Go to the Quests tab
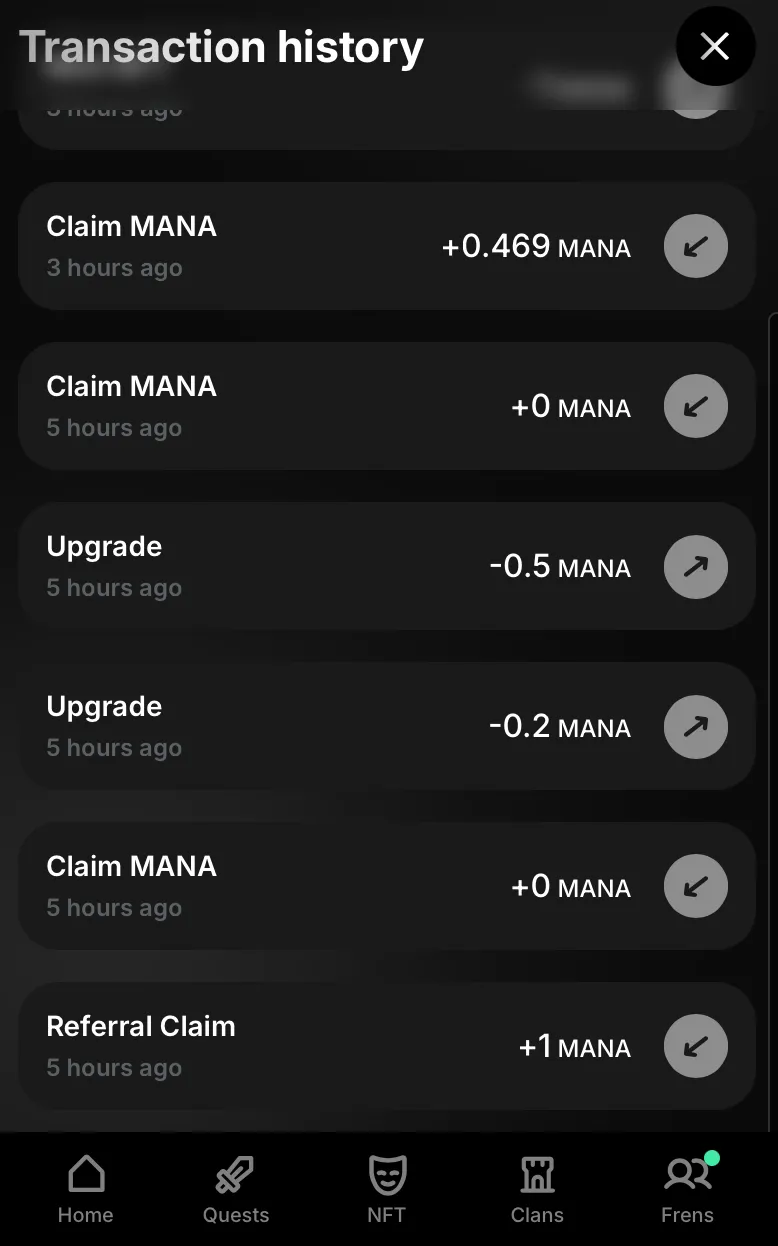 236,1189
